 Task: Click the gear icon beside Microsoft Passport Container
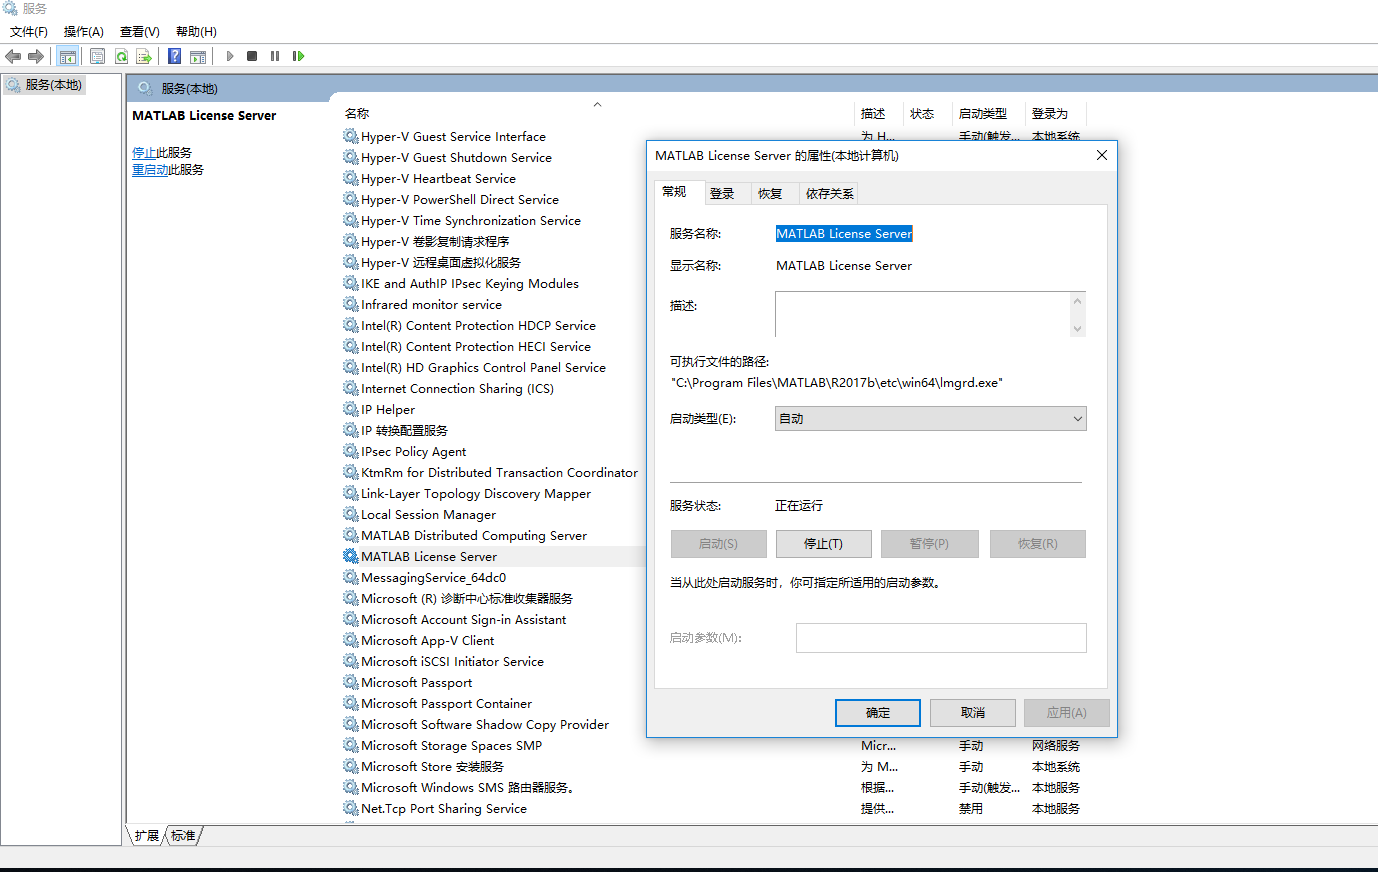click(x=351, y=703)
